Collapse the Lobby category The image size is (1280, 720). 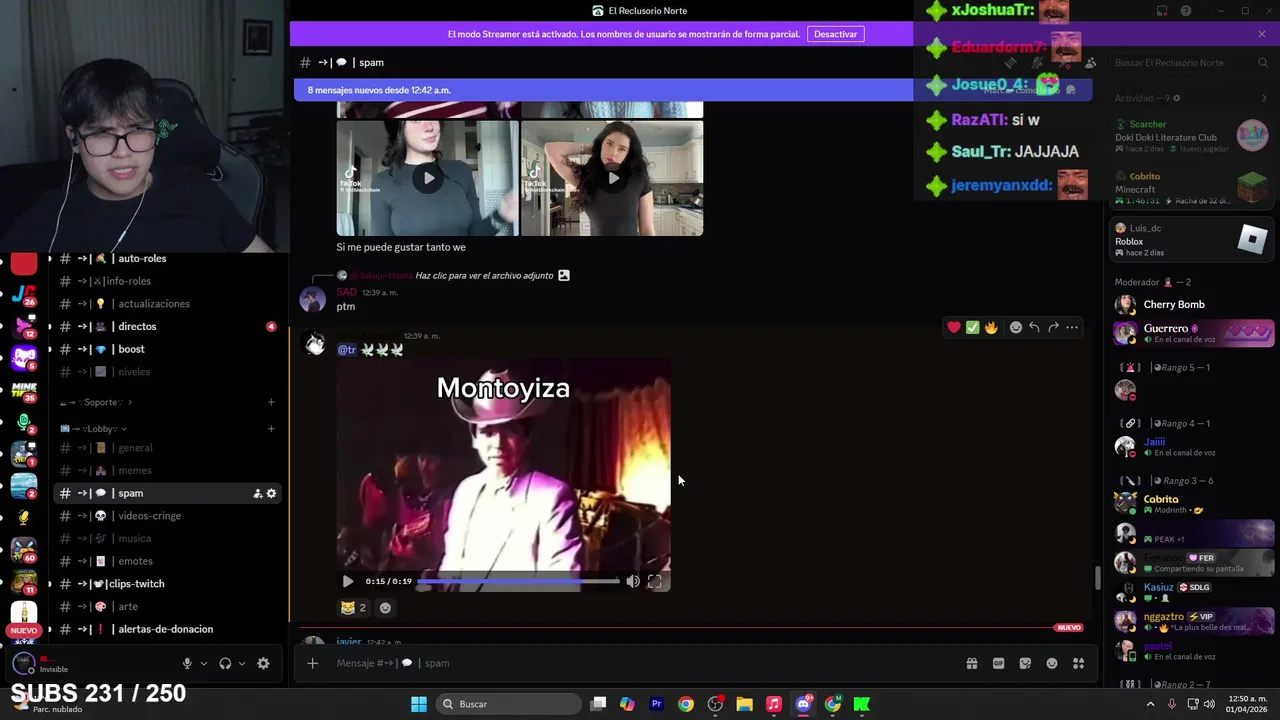click(95, 429)
